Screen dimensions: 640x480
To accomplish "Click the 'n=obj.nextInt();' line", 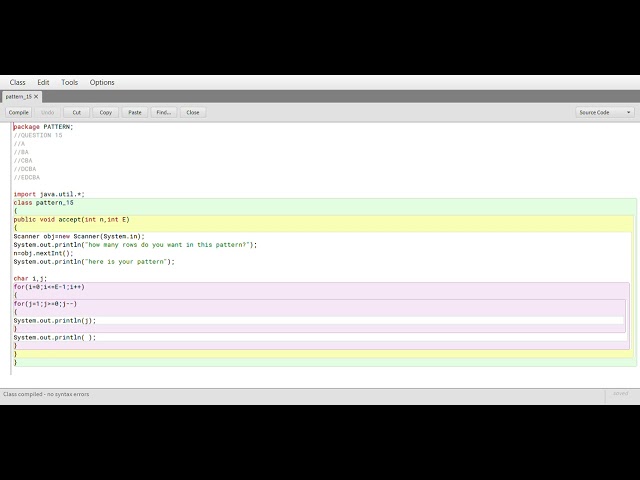I will click(x=43, y=253).
